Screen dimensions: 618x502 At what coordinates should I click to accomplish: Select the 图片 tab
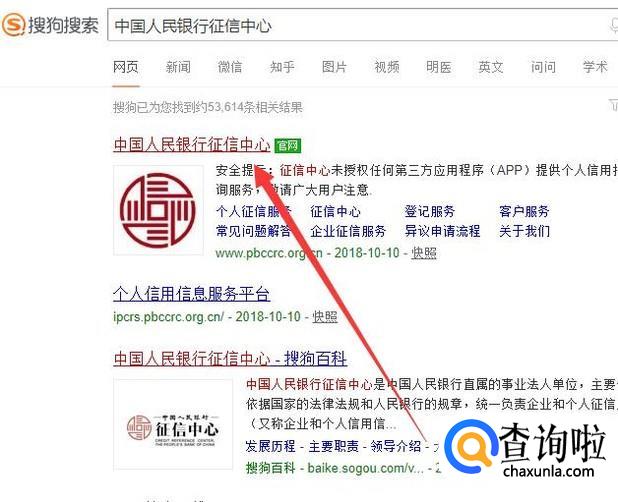(x=334, y=67)
